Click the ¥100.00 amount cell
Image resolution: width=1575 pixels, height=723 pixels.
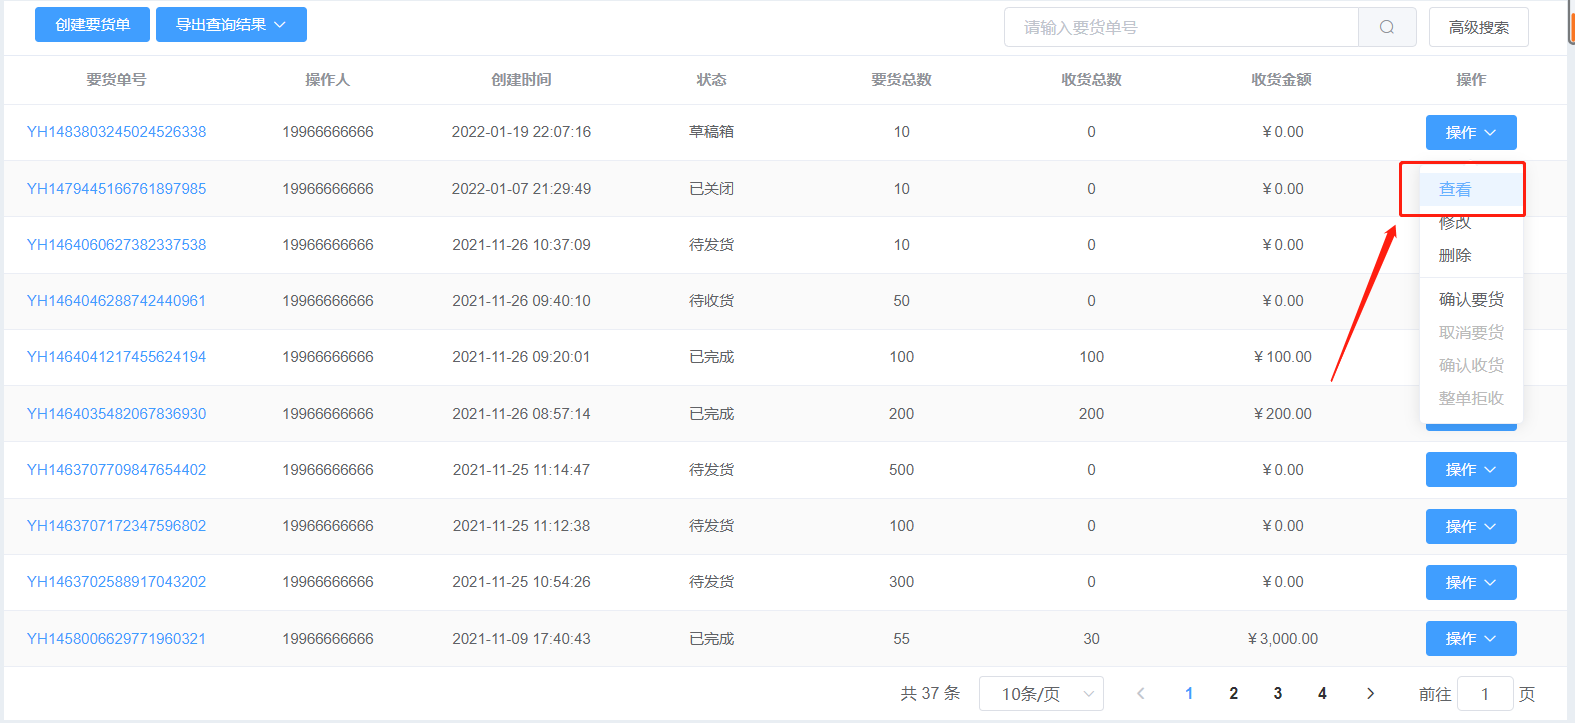coord(1283,357)
